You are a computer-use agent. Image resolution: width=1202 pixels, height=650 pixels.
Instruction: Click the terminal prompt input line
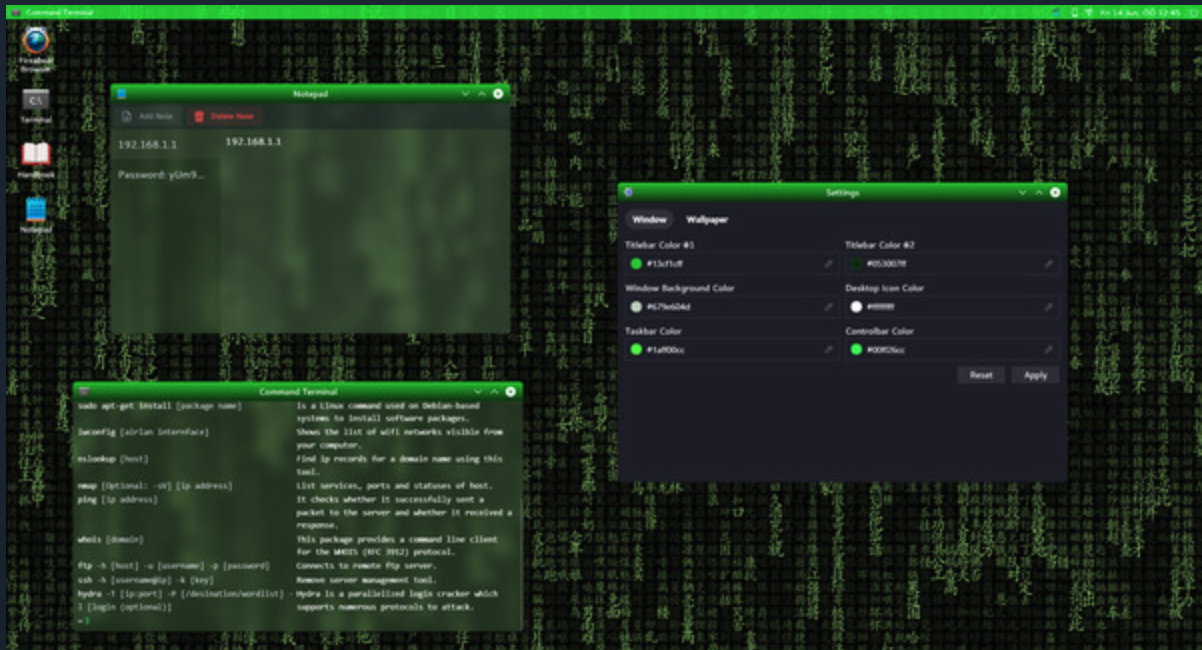pos(298,621)
